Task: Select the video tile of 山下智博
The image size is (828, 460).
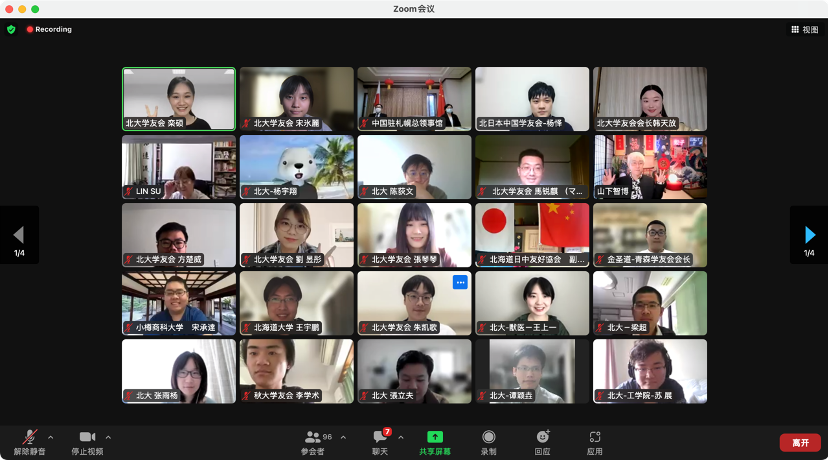Action: (x=650, y=166)
